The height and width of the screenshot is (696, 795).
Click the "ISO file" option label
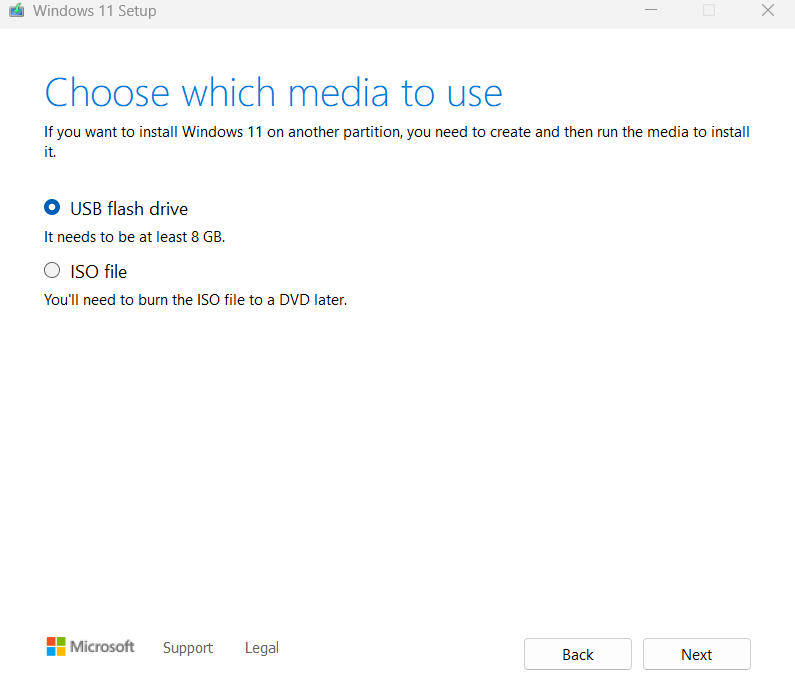[x=98, y=271]
